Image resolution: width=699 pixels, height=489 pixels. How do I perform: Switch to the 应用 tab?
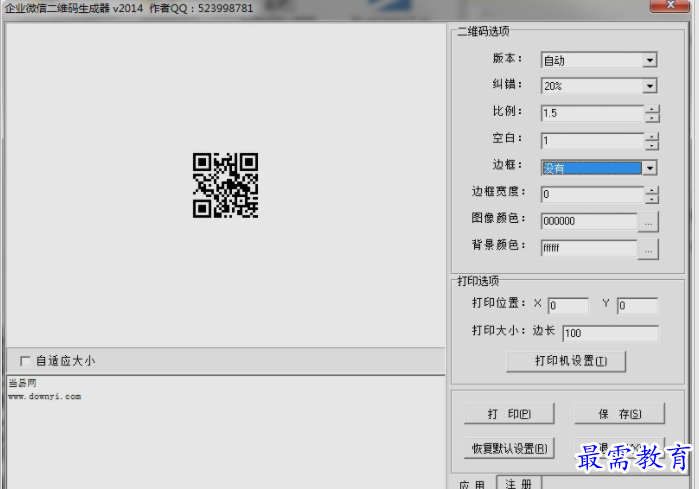click(472, 484)
